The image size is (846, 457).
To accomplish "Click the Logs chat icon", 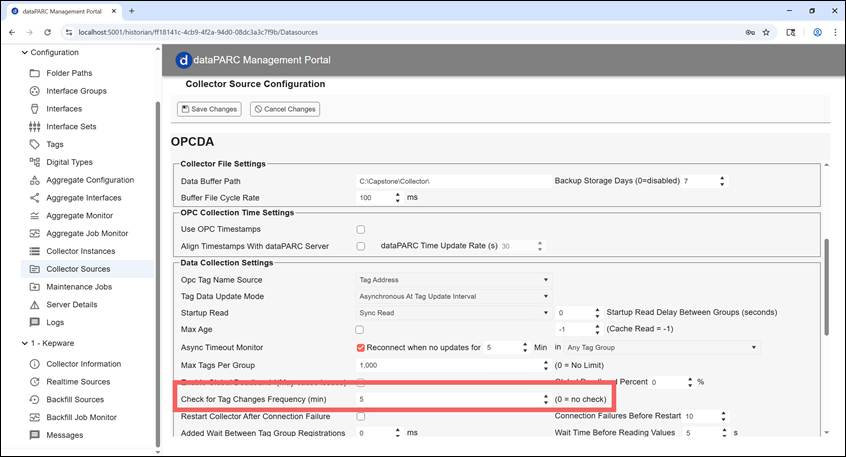I will point(35,322).
